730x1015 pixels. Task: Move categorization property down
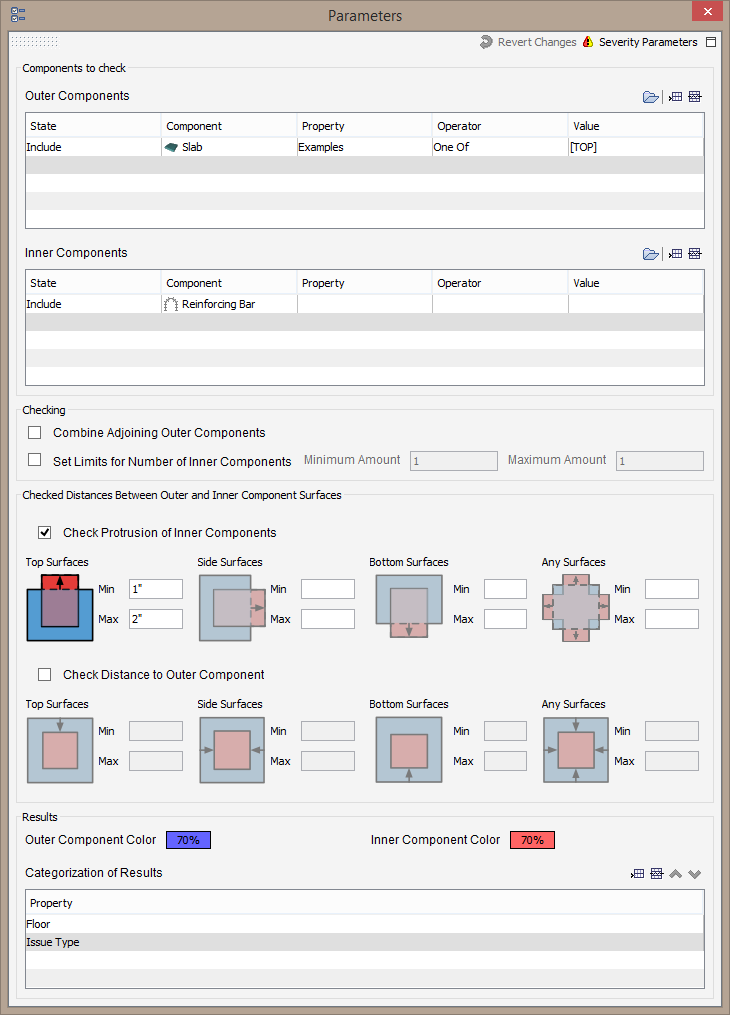695,874
